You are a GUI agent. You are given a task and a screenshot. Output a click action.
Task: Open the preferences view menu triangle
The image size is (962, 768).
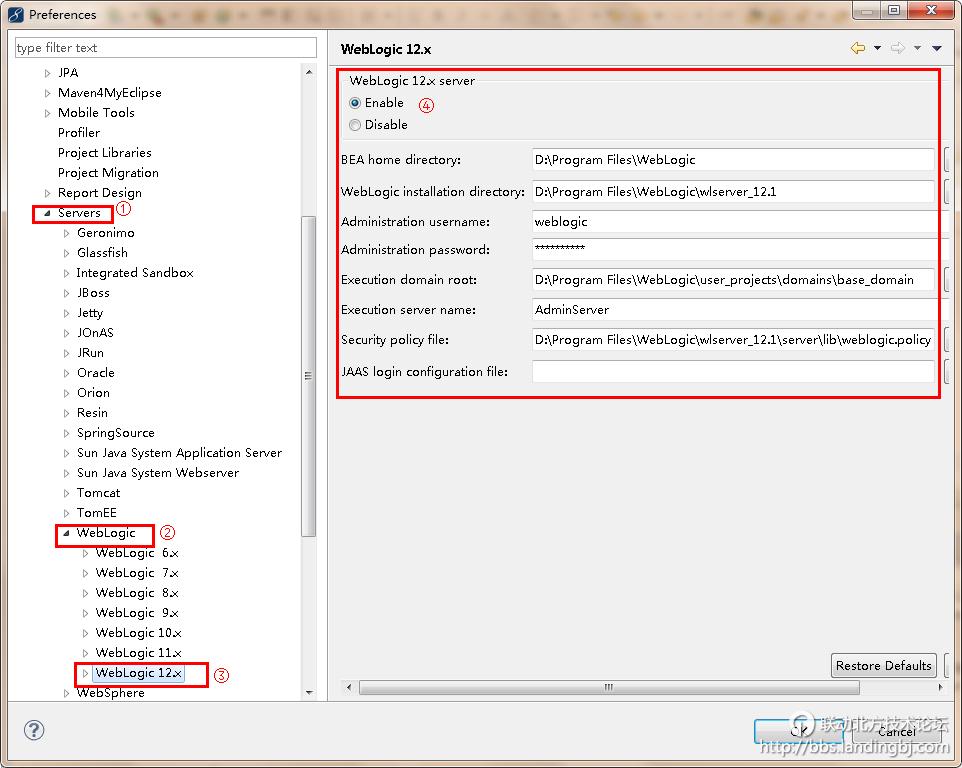point(937,48)
